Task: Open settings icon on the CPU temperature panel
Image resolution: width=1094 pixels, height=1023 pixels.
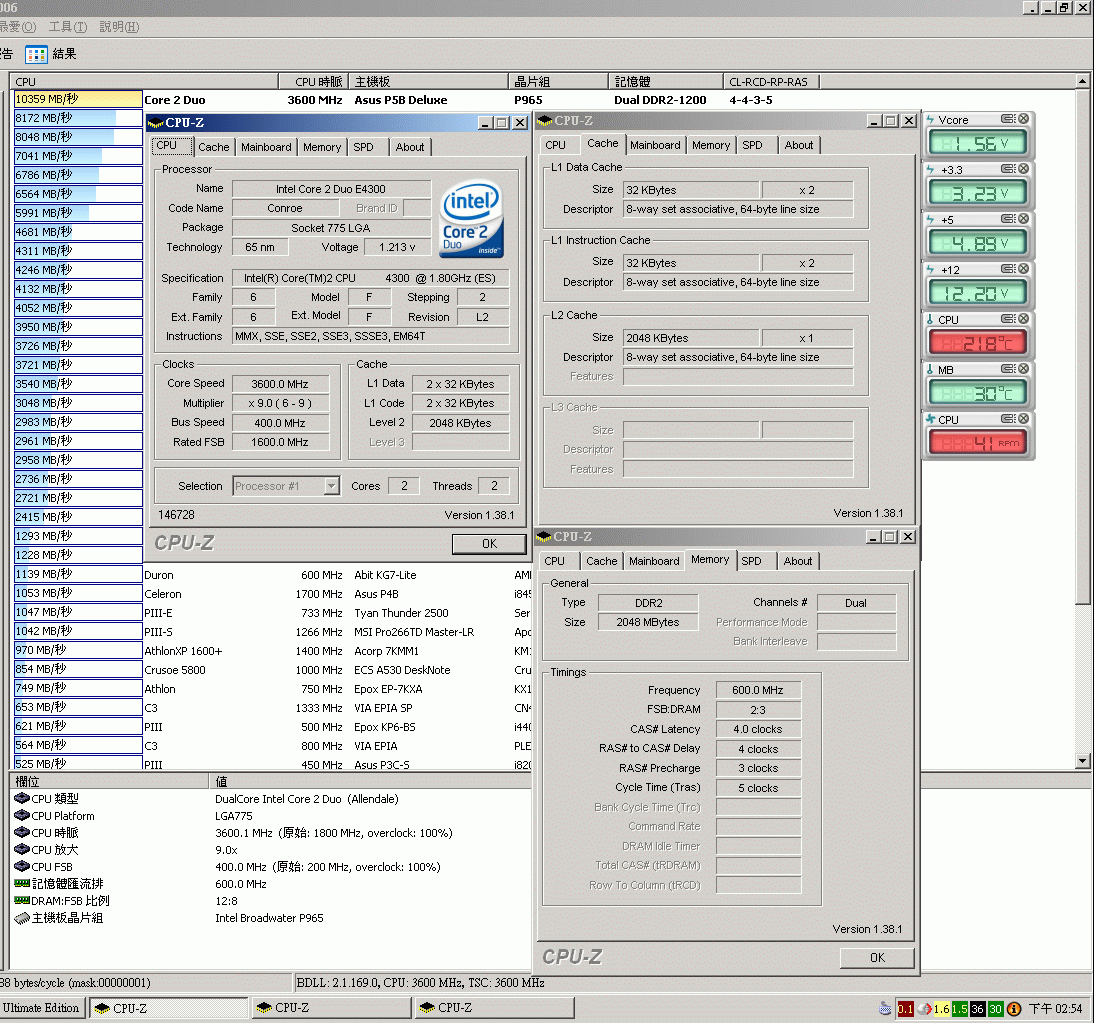Action: pyautogui.click(x=1007, y=319)
